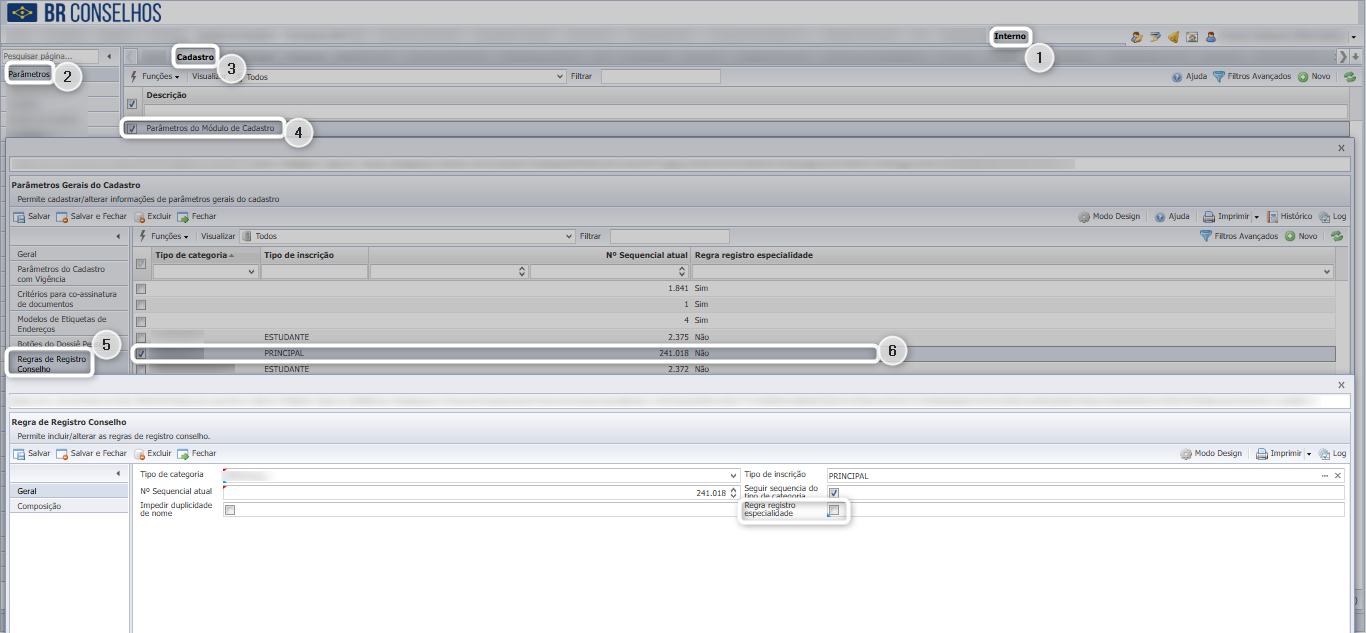Open Histórico in the Parâmetros Gerais toolbar
Image resolution: width=1366 pixels, height=633 pixels.
pyautogui.click(x=1289, y=216)
